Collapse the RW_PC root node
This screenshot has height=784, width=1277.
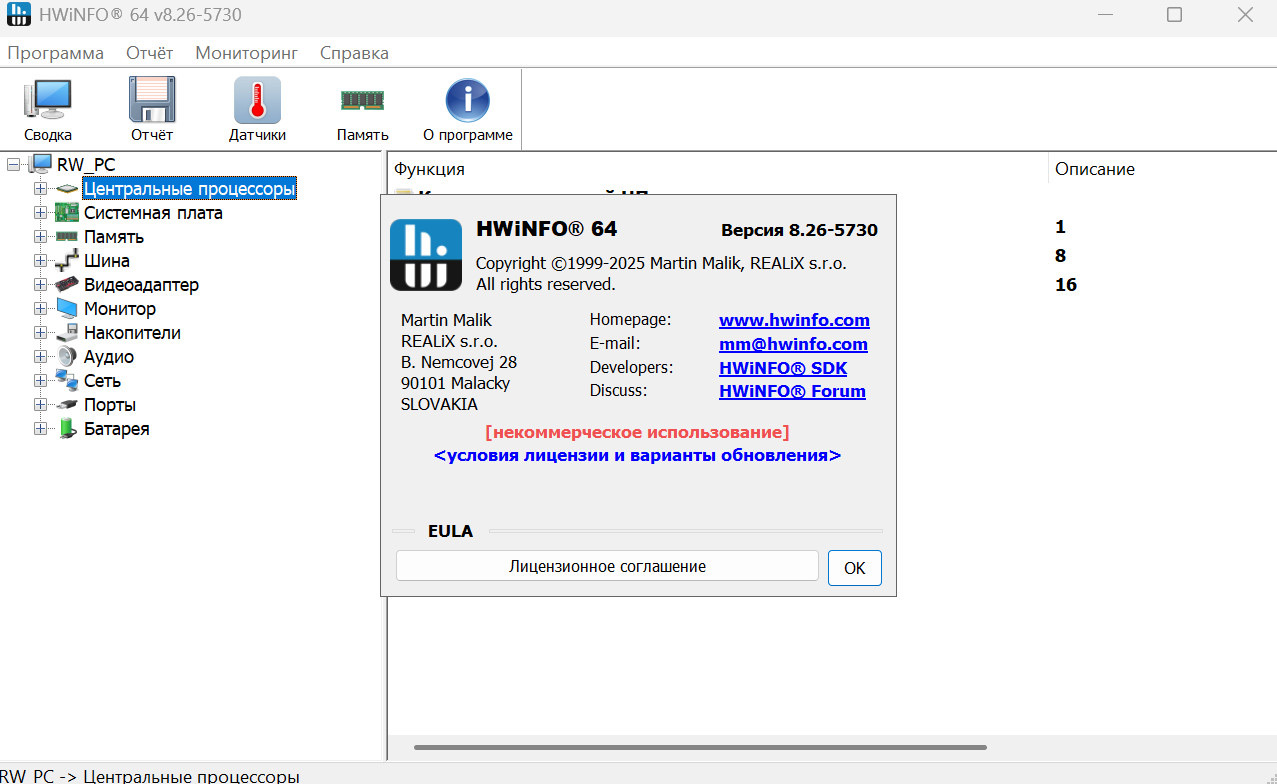[x=13, y=164]
